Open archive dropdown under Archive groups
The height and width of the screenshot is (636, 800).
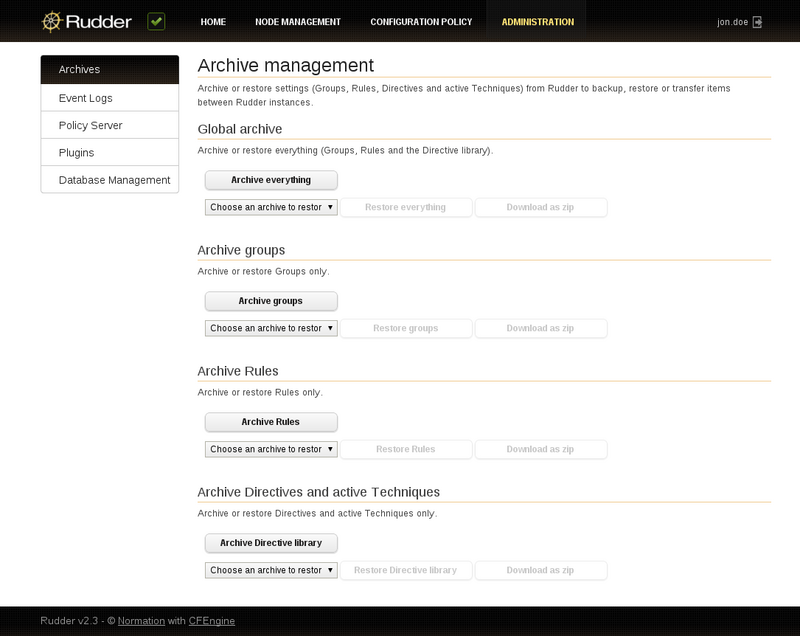(271, 328)
